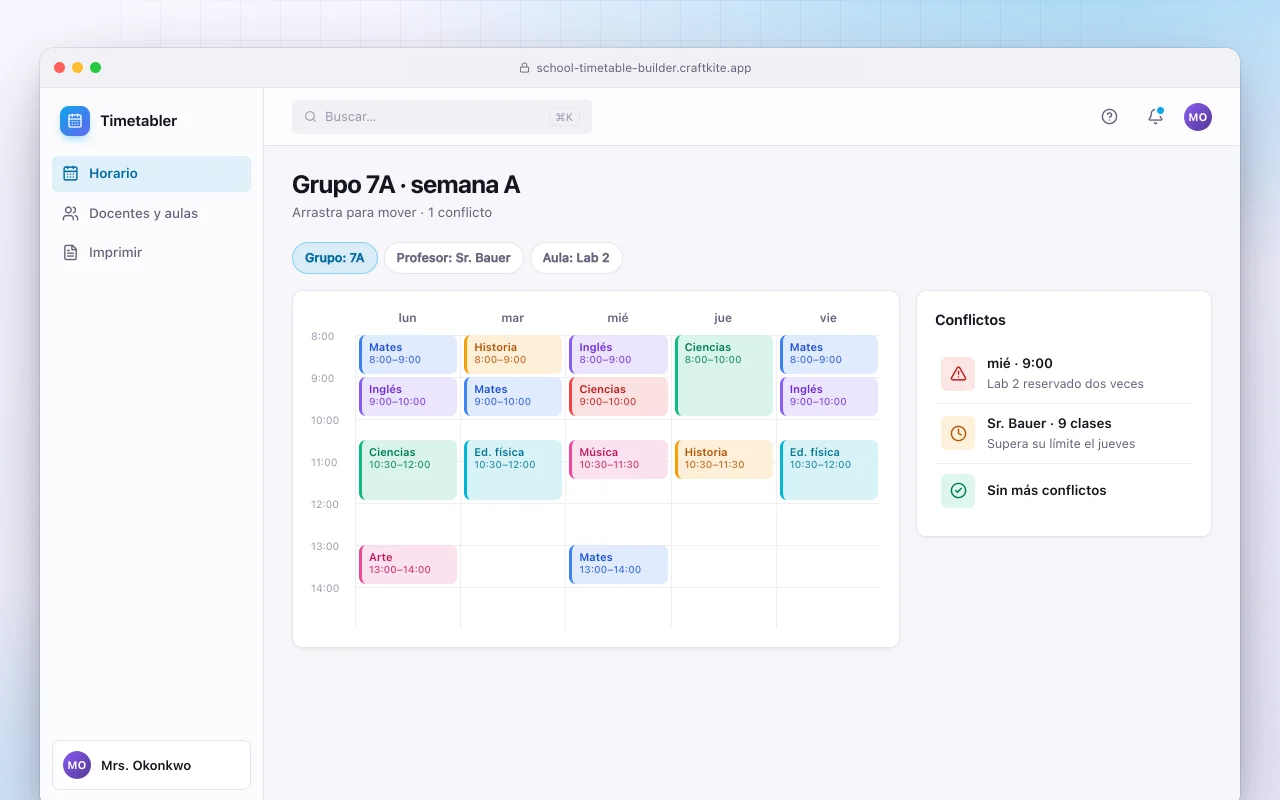This screenshot has width=1280, height=800.
Task: Select Friday Mates 8:00–9:00 block
Action: click(829, 354)
